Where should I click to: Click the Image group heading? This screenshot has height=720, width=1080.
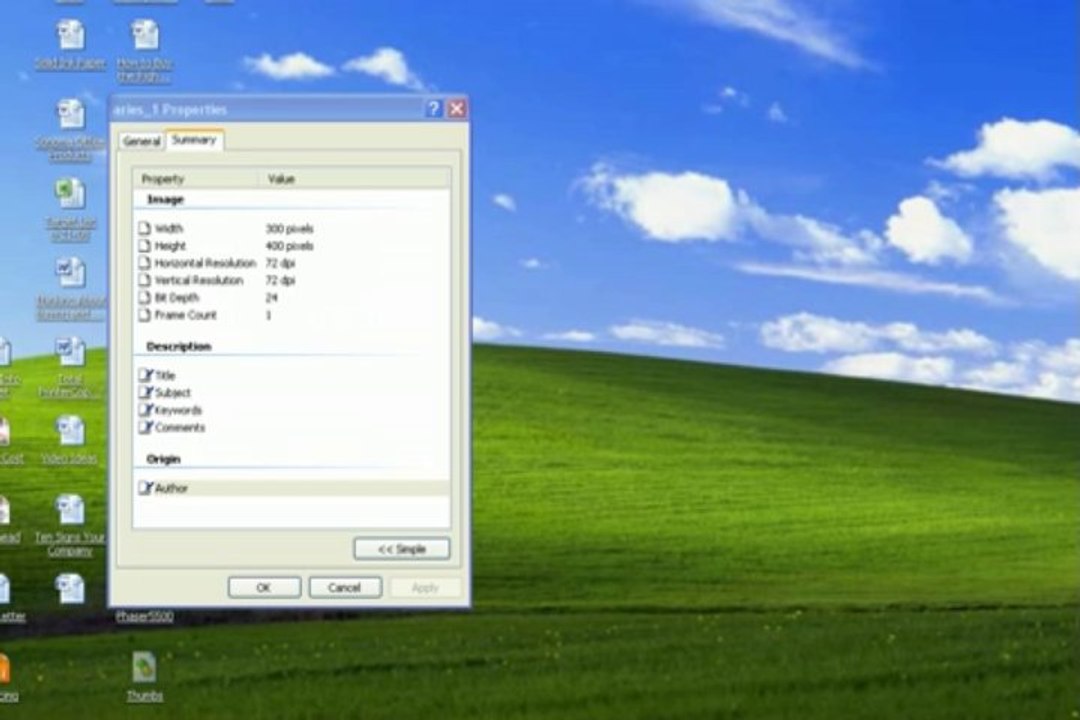coord(165,199)
